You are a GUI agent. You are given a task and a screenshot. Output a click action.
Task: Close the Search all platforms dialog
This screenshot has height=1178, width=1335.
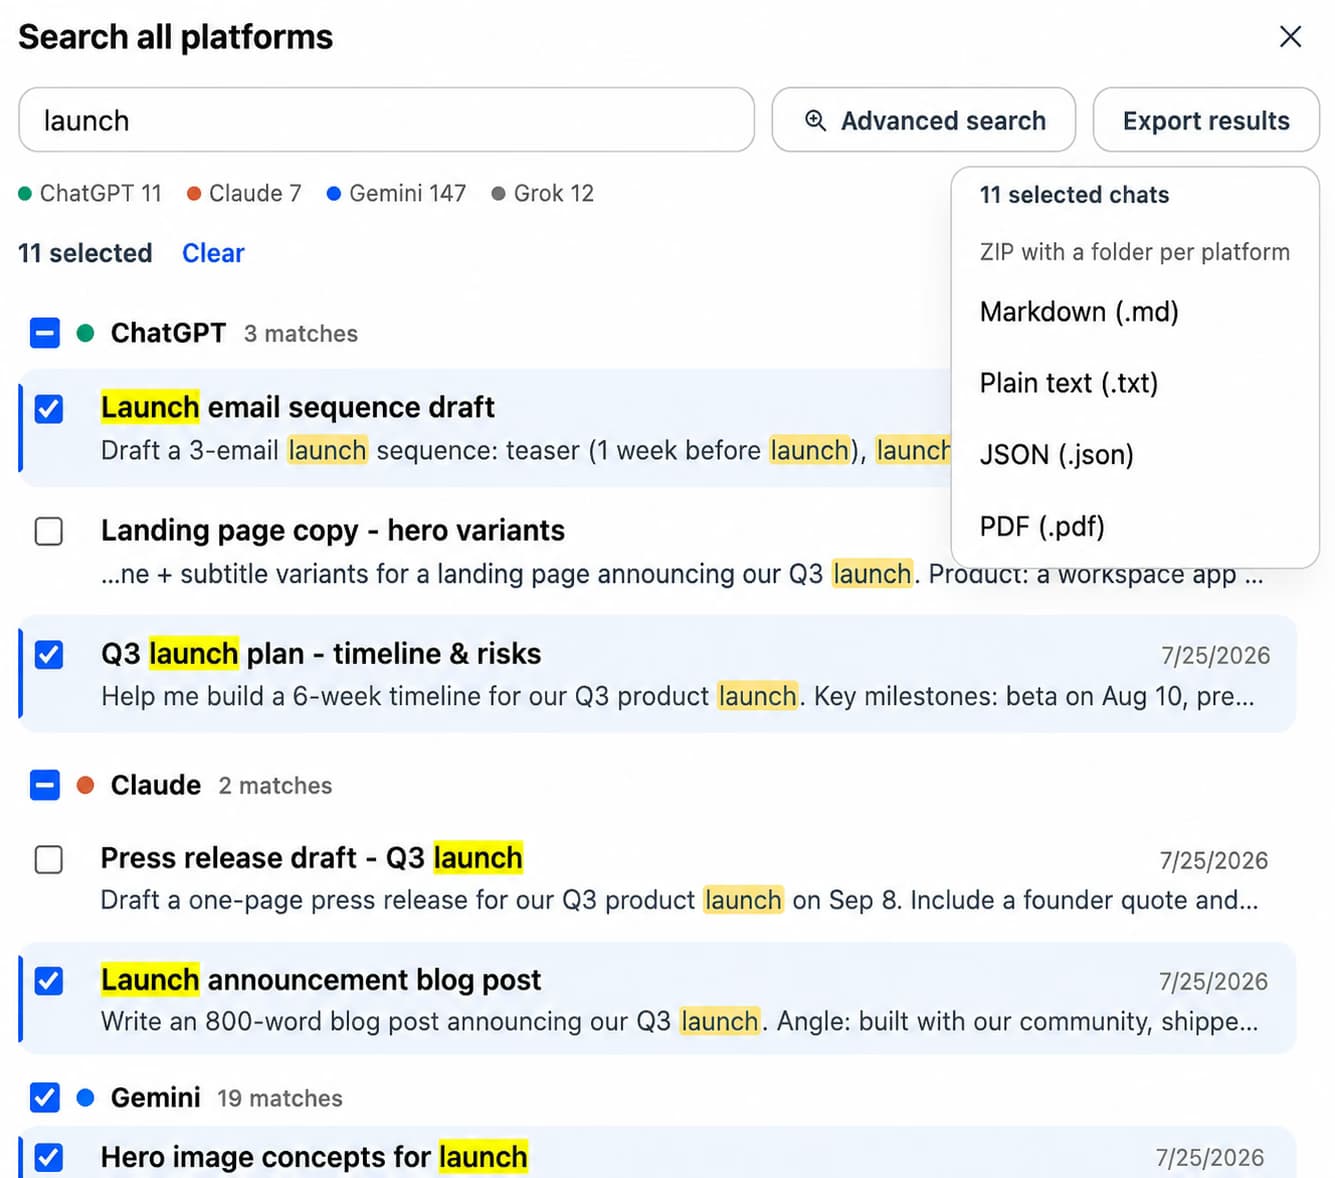(1290, 37)
